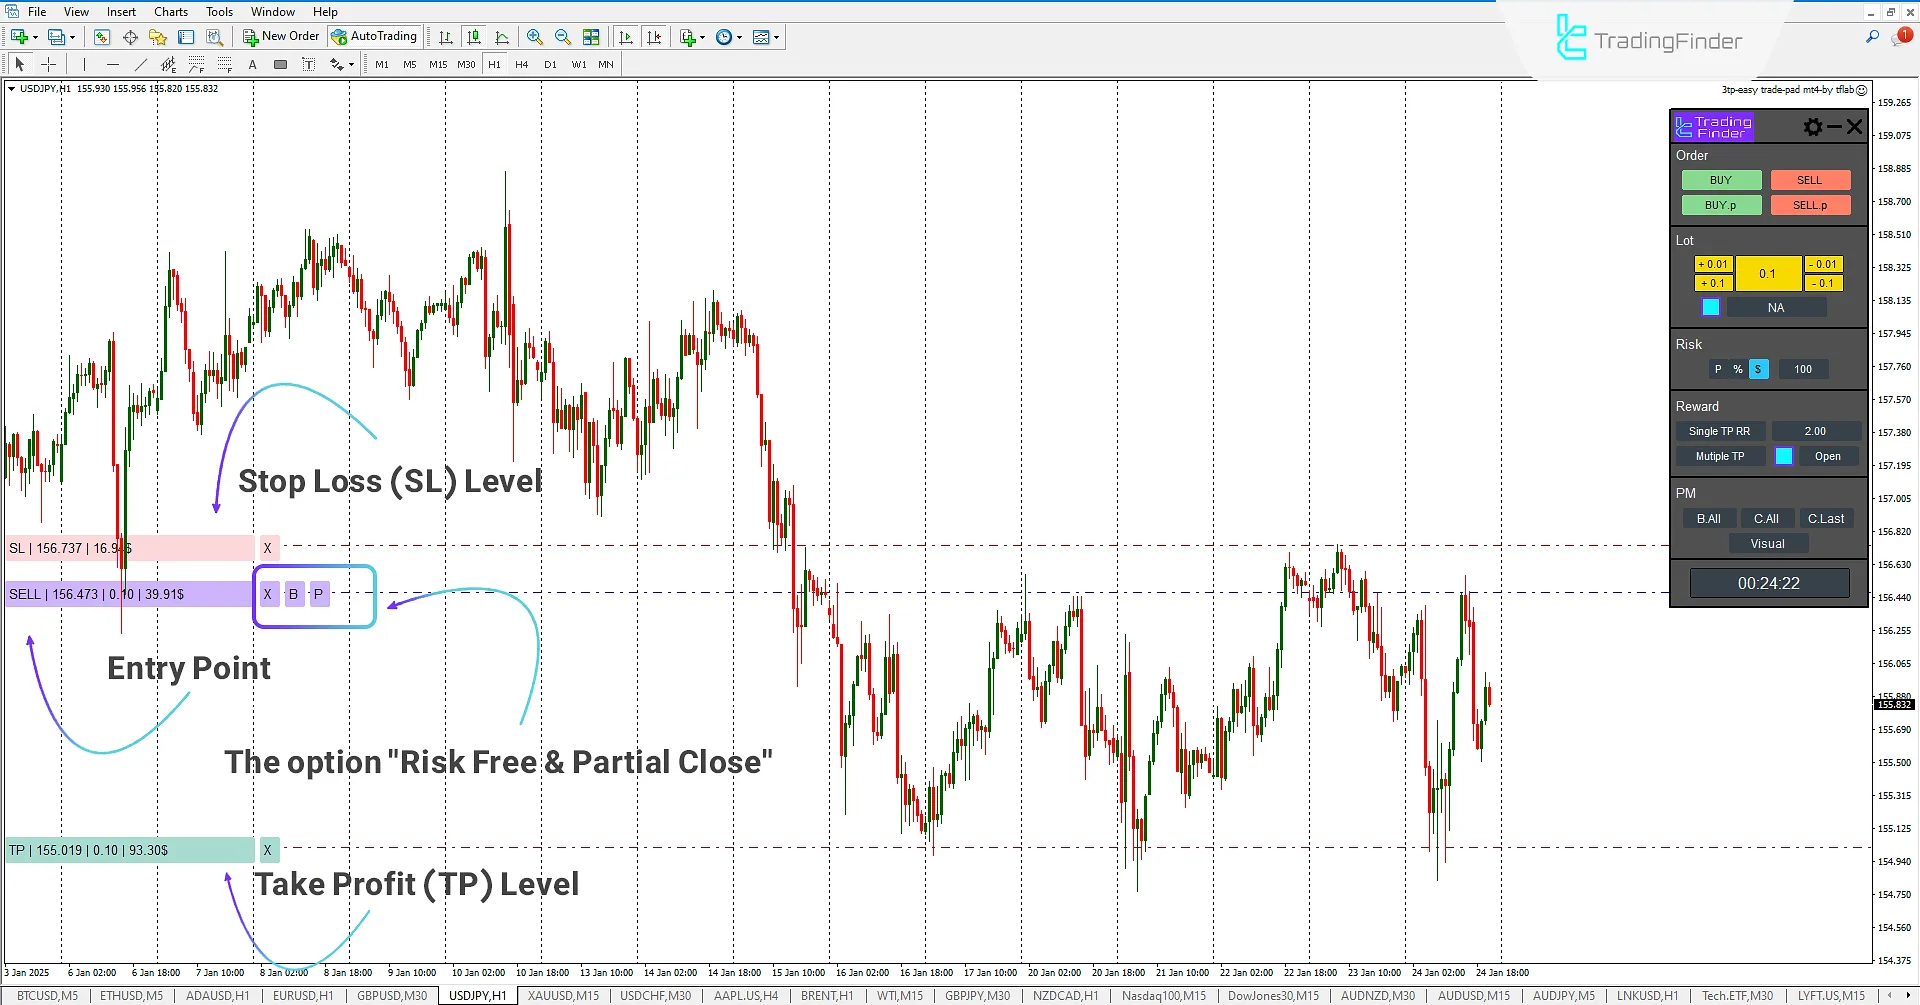Open the Charts menu
This screenshot has height=1005, width=1920.
pyautogui.click(x=170, y=11)
